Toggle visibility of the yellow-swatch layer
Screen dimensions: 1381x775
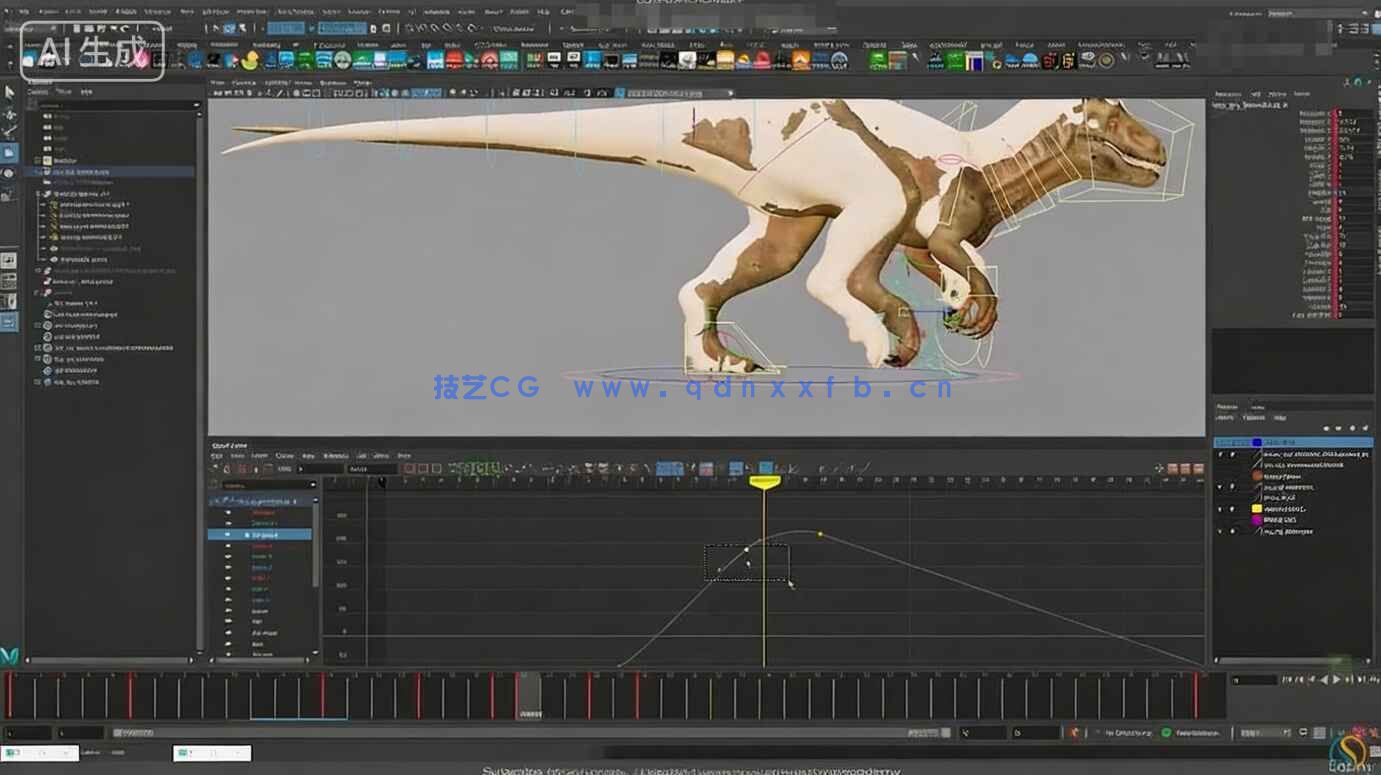pos(1220,509)
